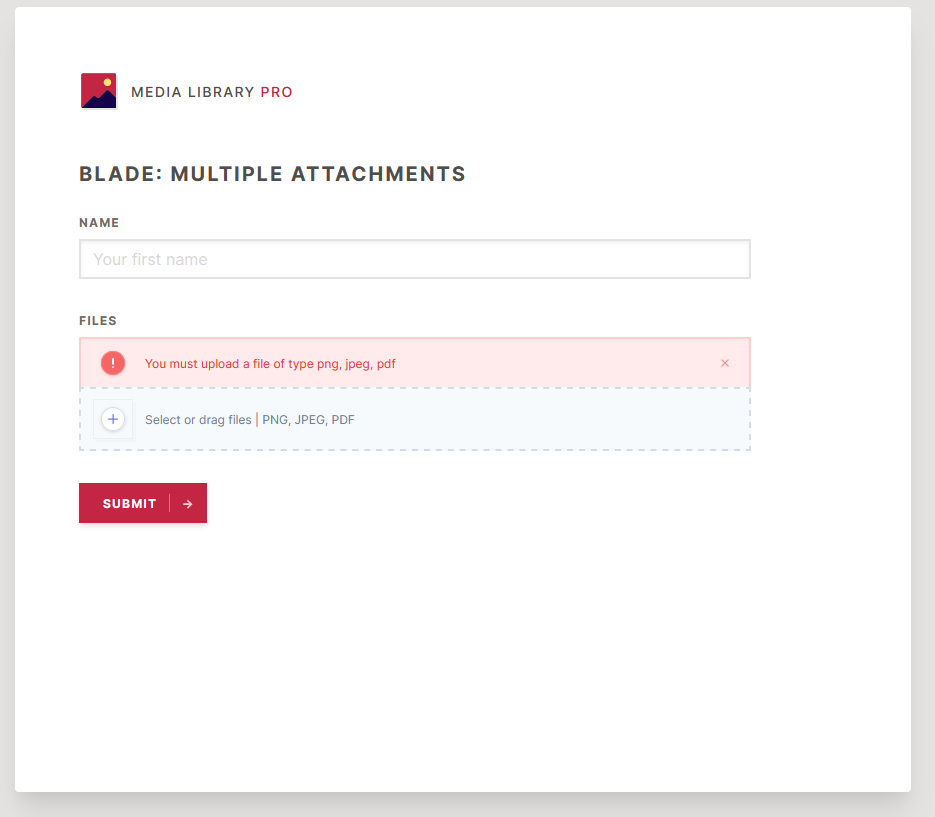Click the 'You must upload a file' error message
Viewport: 935px width, 817px height.
[x=270, y=363]
